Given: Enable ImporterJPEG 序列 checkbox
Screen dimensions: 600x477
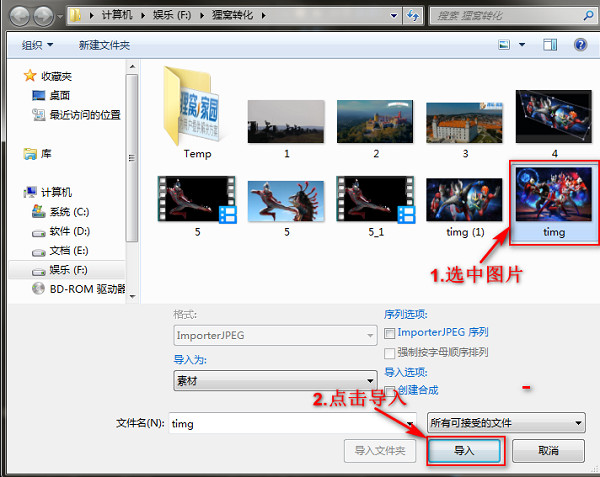Looking at the screenshot, I should (x=390, y=333).
